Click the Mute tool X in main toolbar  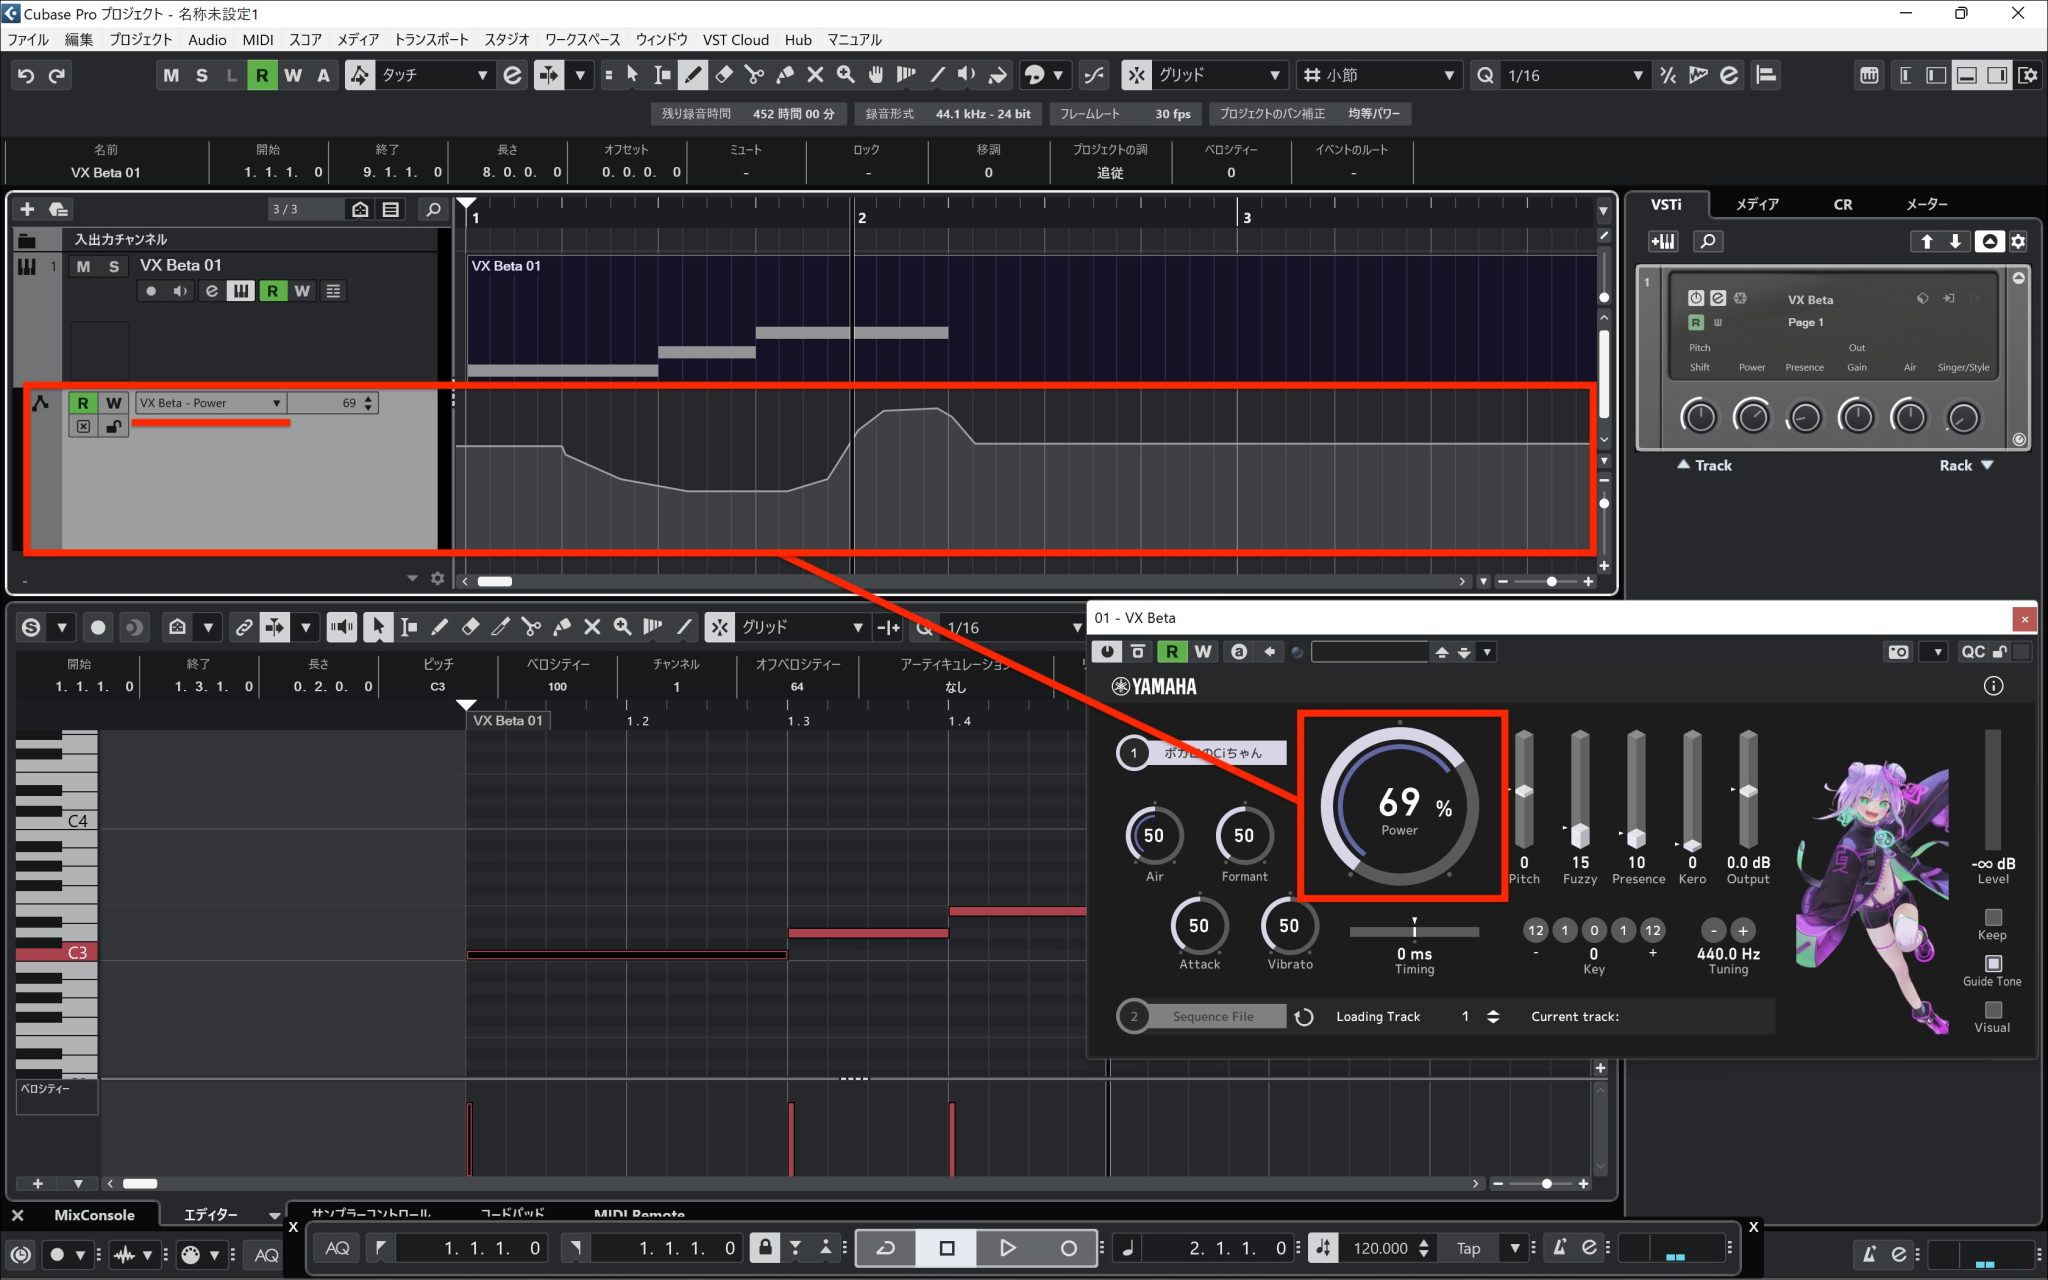(x=815, y=75)
